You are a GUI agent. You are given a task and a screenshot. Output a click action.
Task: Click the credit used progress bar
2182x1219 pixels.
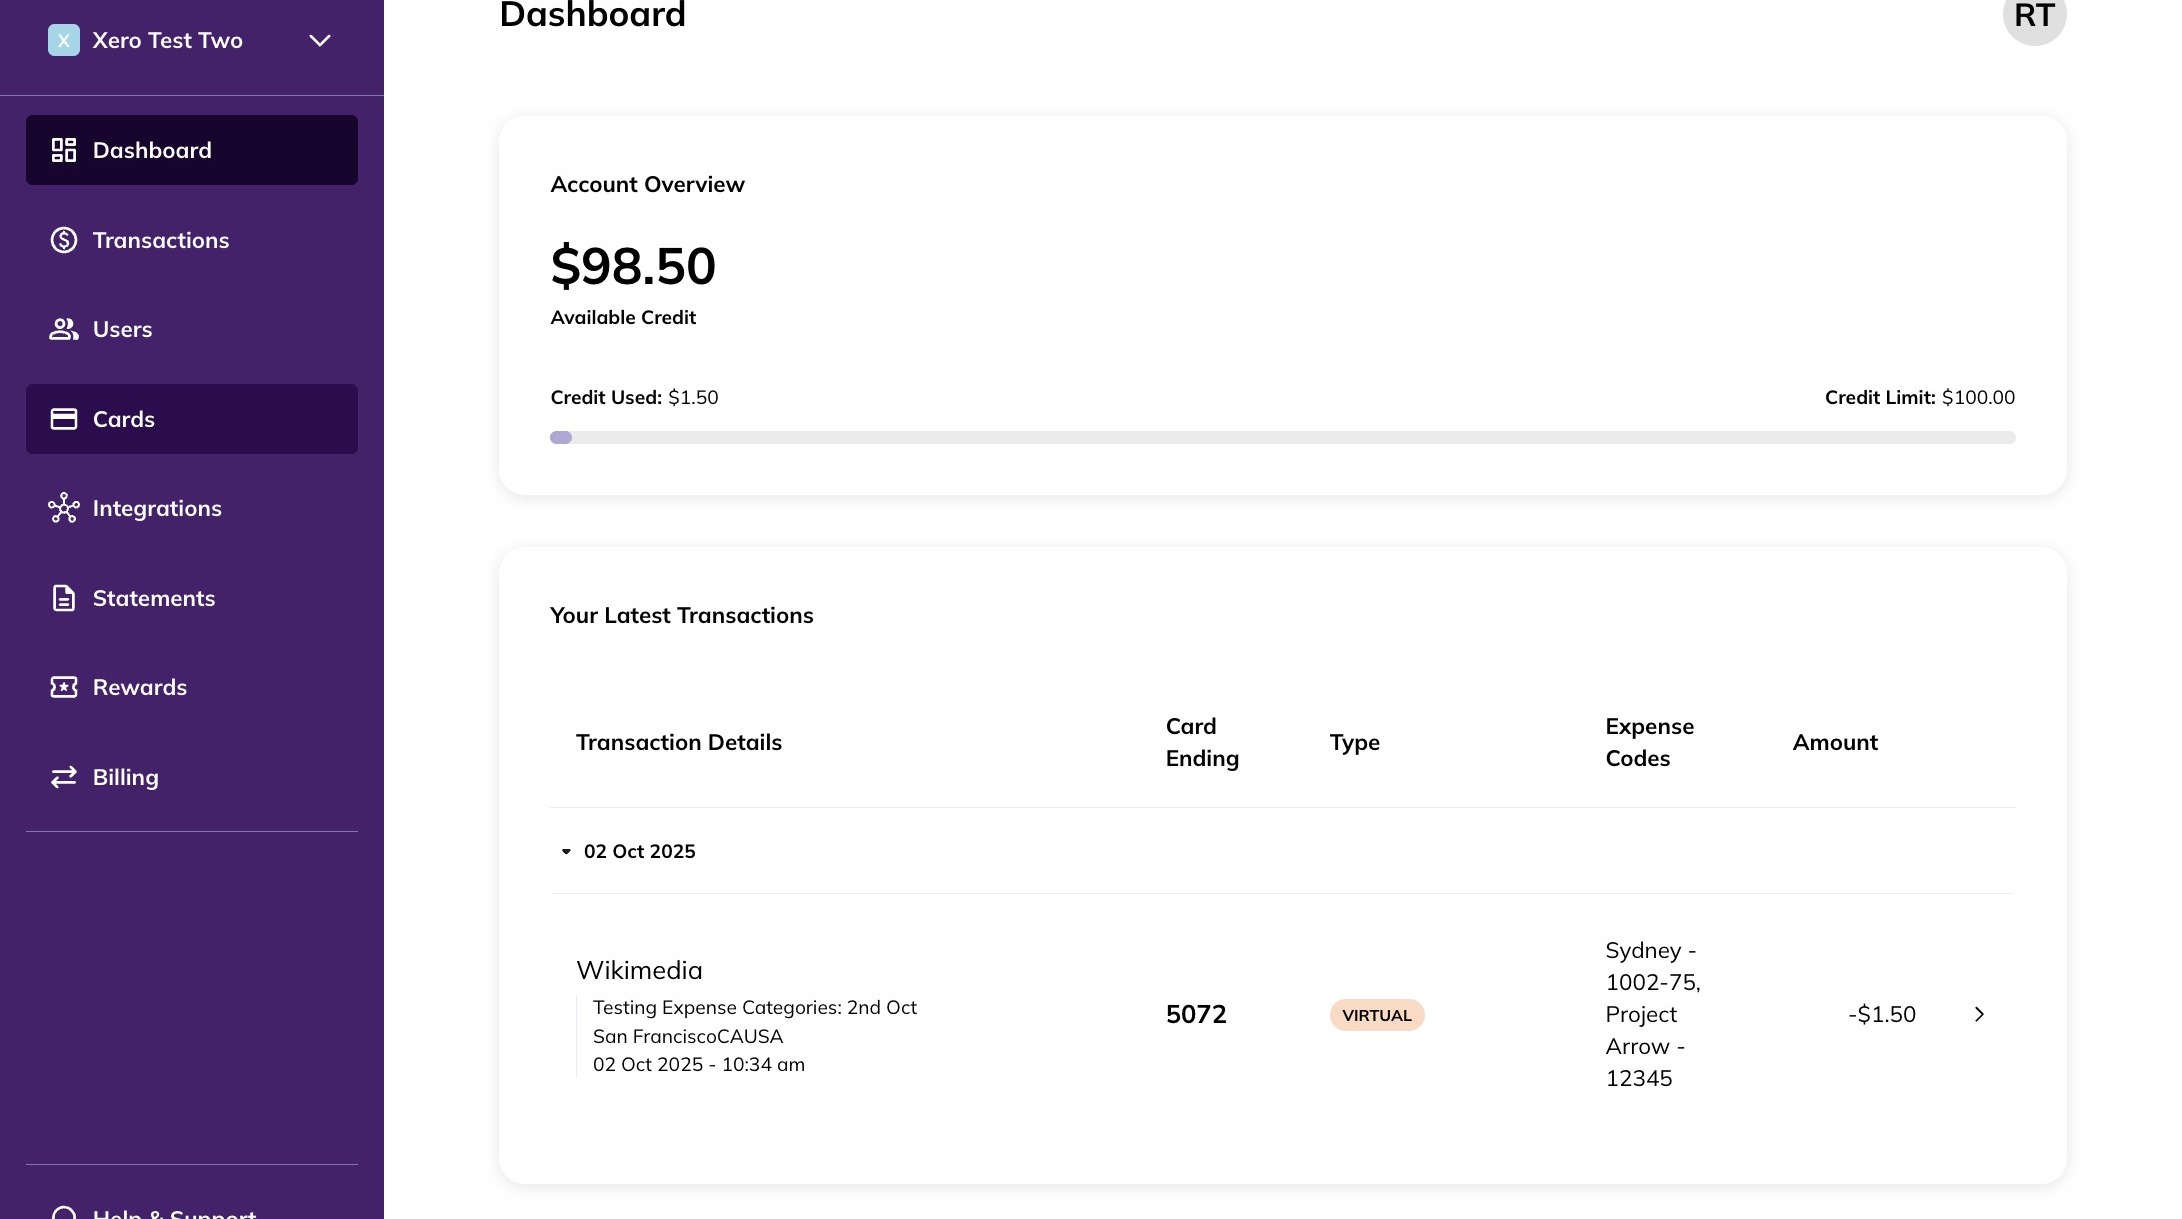click(x=1282, y=437)
